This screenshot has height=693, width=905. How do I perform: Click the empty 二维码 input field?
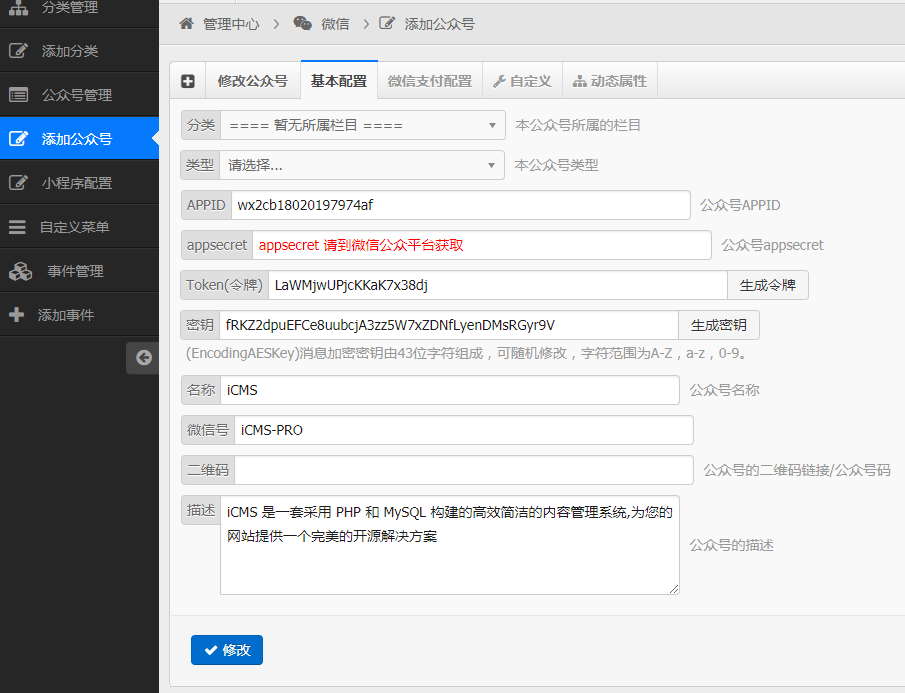coord(464,470)
